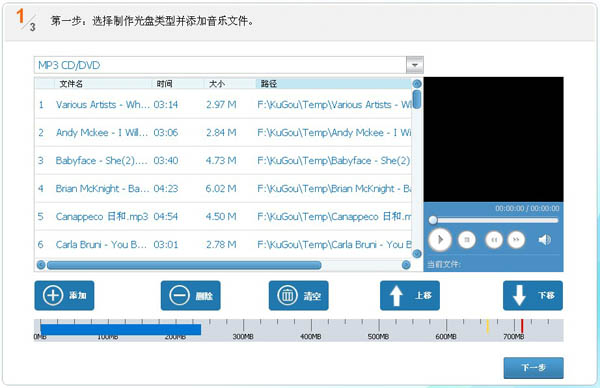This screenshot has width=600, height=388.
Task: Click the 4.73 M size cell
Action: tap(221, 160)
